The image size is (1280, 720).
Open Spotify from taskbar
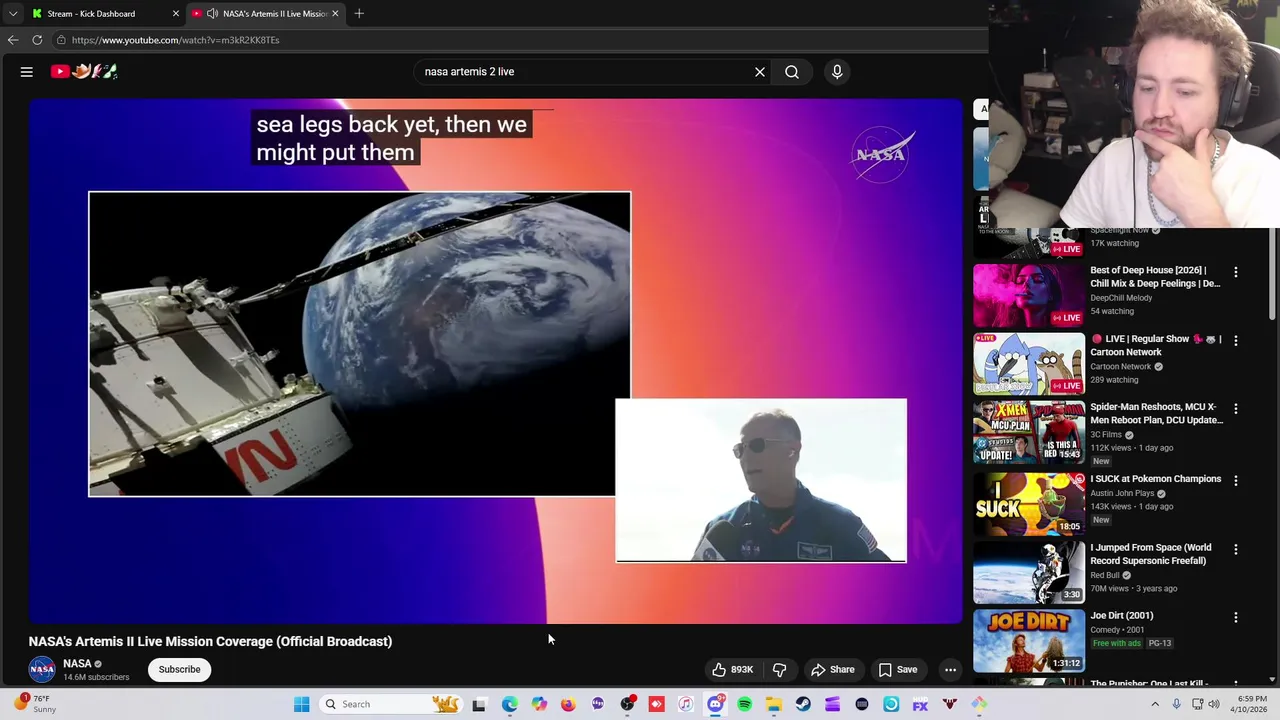click(x=745, y=705)
